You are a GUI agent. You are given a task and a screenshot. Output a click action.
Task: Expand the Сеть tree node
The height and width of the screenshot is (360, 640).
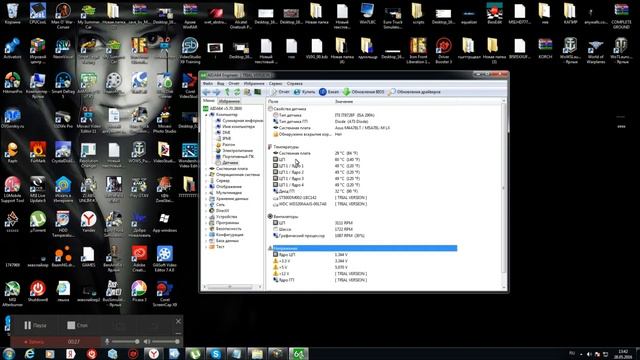(x=206, y=204)
